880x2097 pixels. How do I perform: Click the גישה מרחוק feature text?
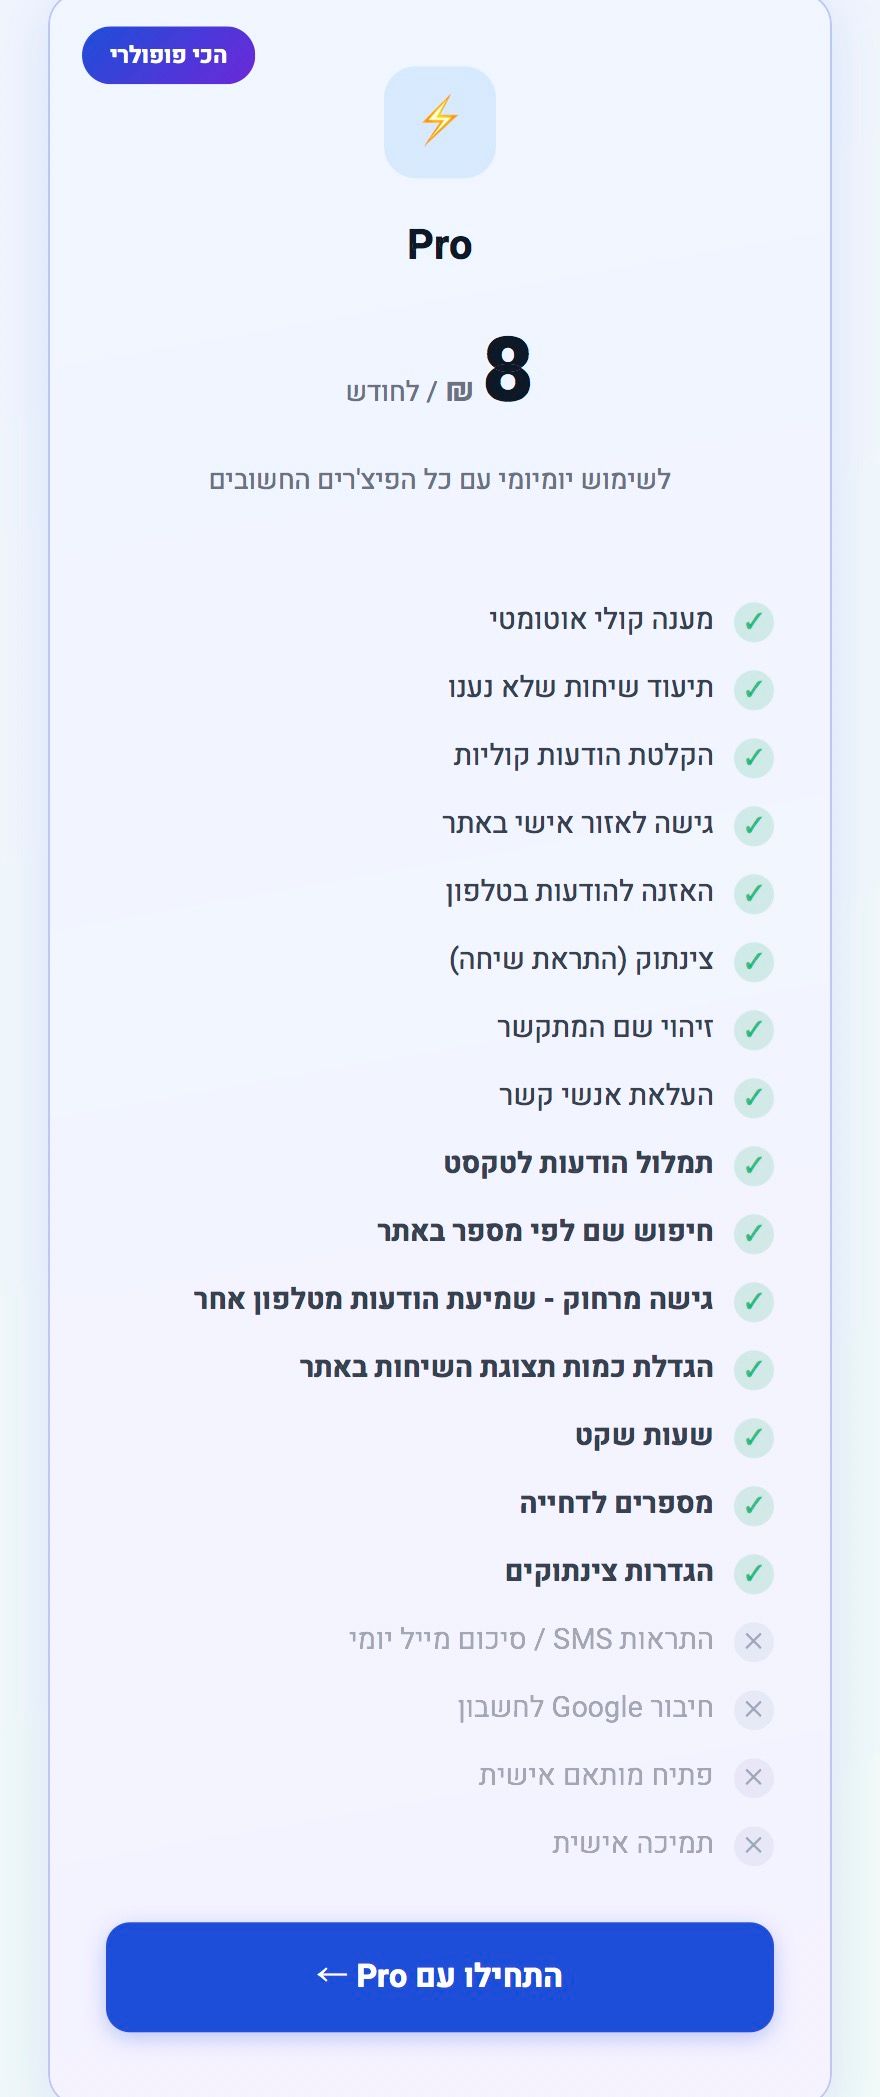point(453,1300)
